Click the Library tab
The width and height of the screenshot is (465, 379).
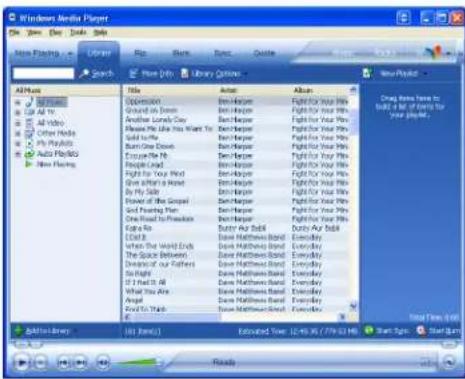tap(99, 53)
